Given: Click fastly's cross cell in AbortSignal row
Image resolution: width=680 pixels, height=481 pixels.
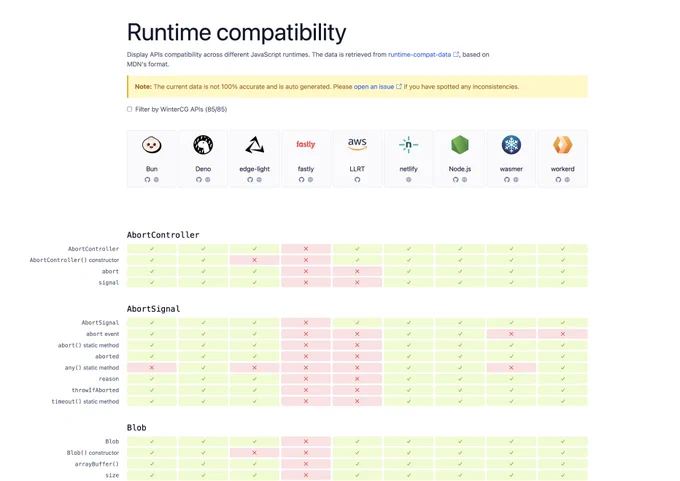Looking at the screenshot, I should pos(306,323).
